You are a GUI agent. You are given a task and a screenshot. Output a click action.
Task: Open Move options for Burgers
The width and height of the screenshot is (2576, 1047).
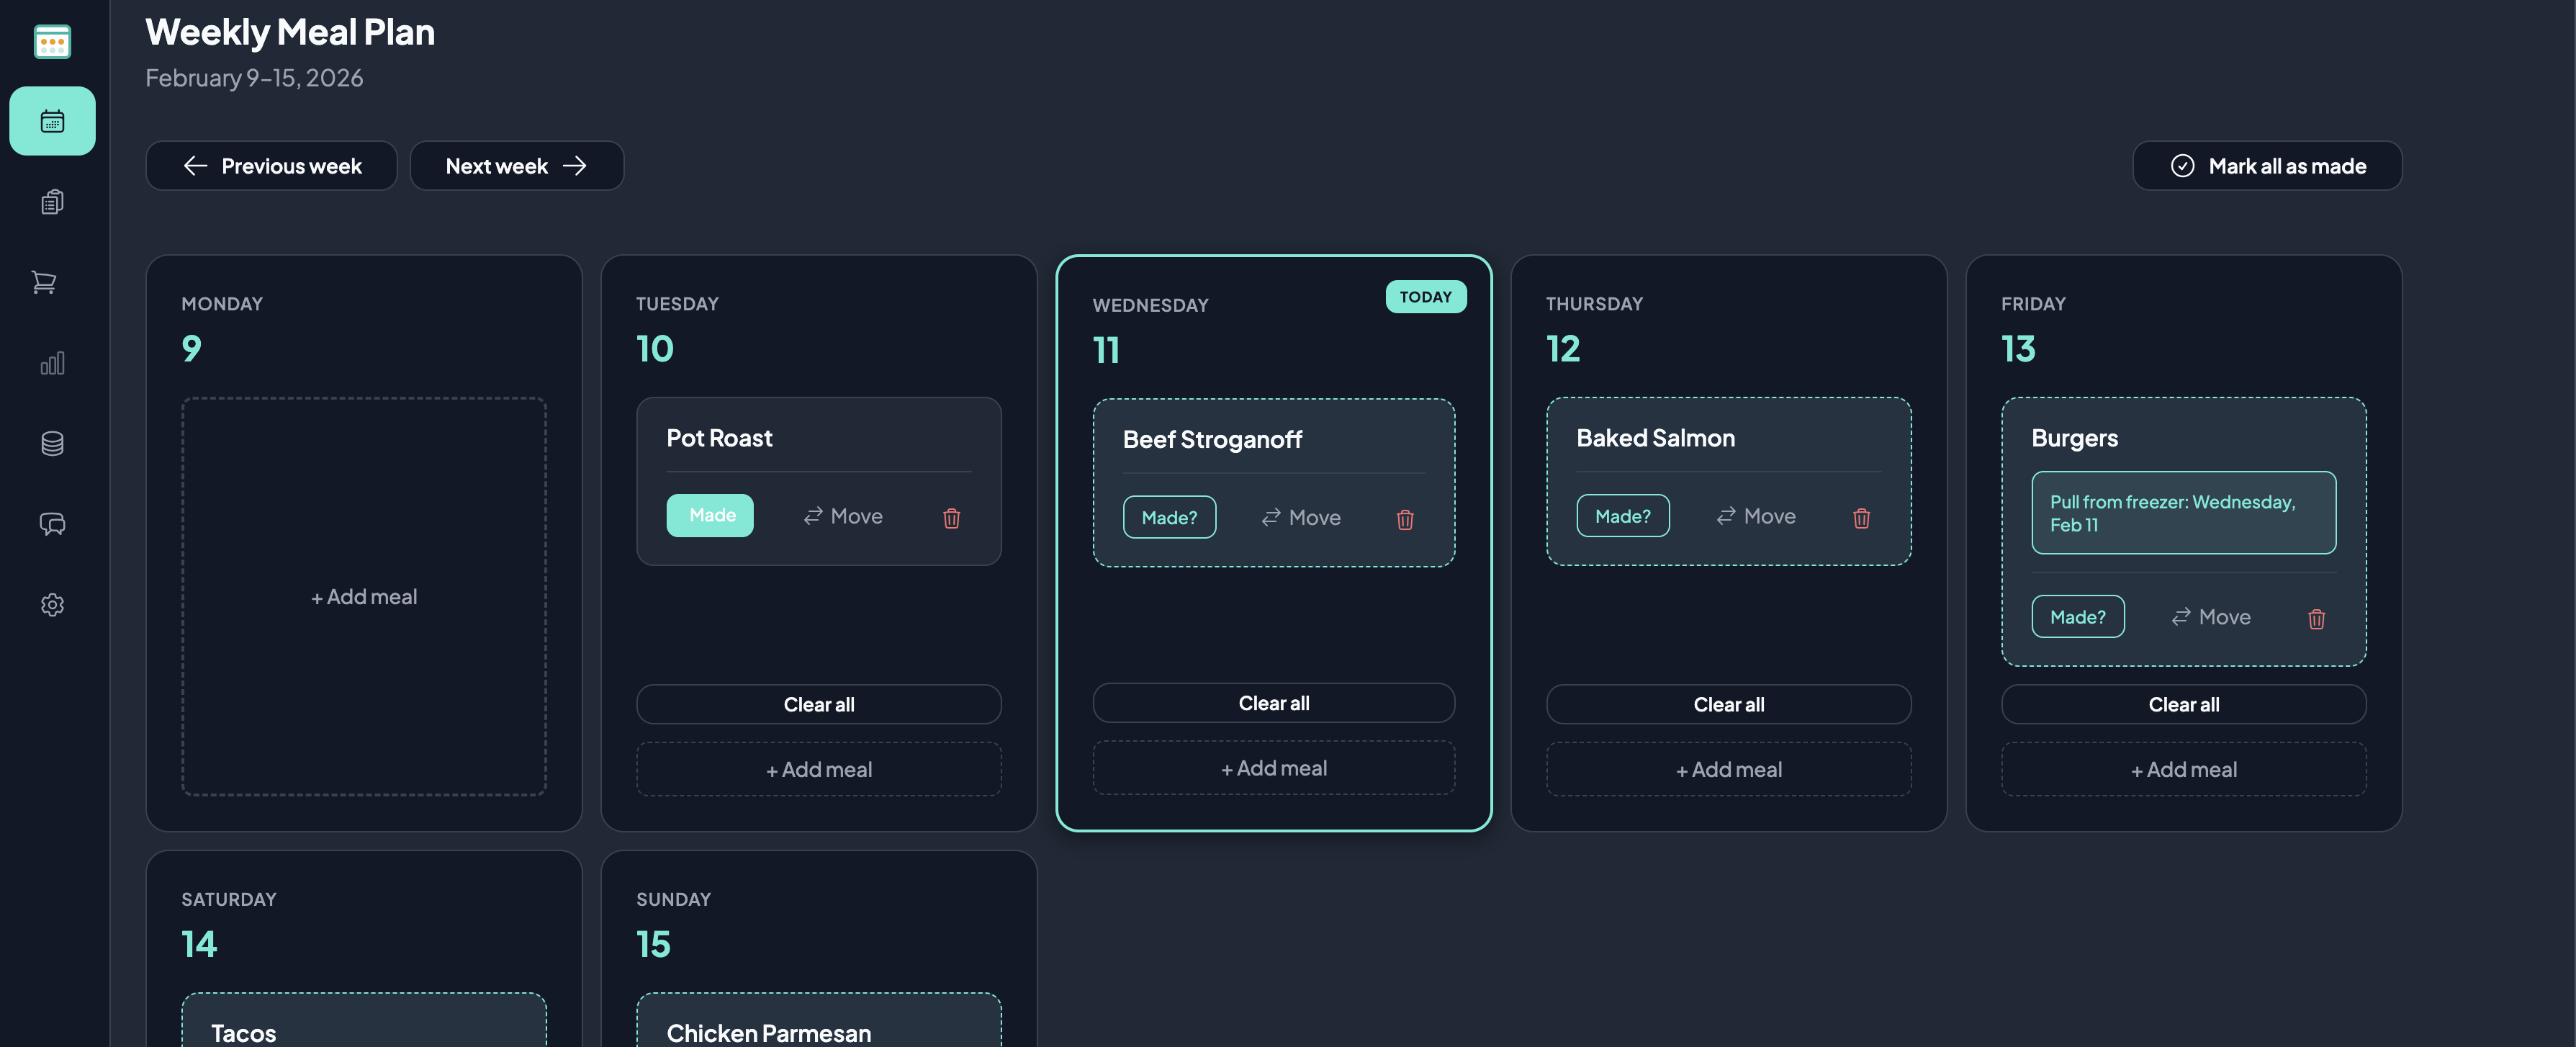(2210, 618)
